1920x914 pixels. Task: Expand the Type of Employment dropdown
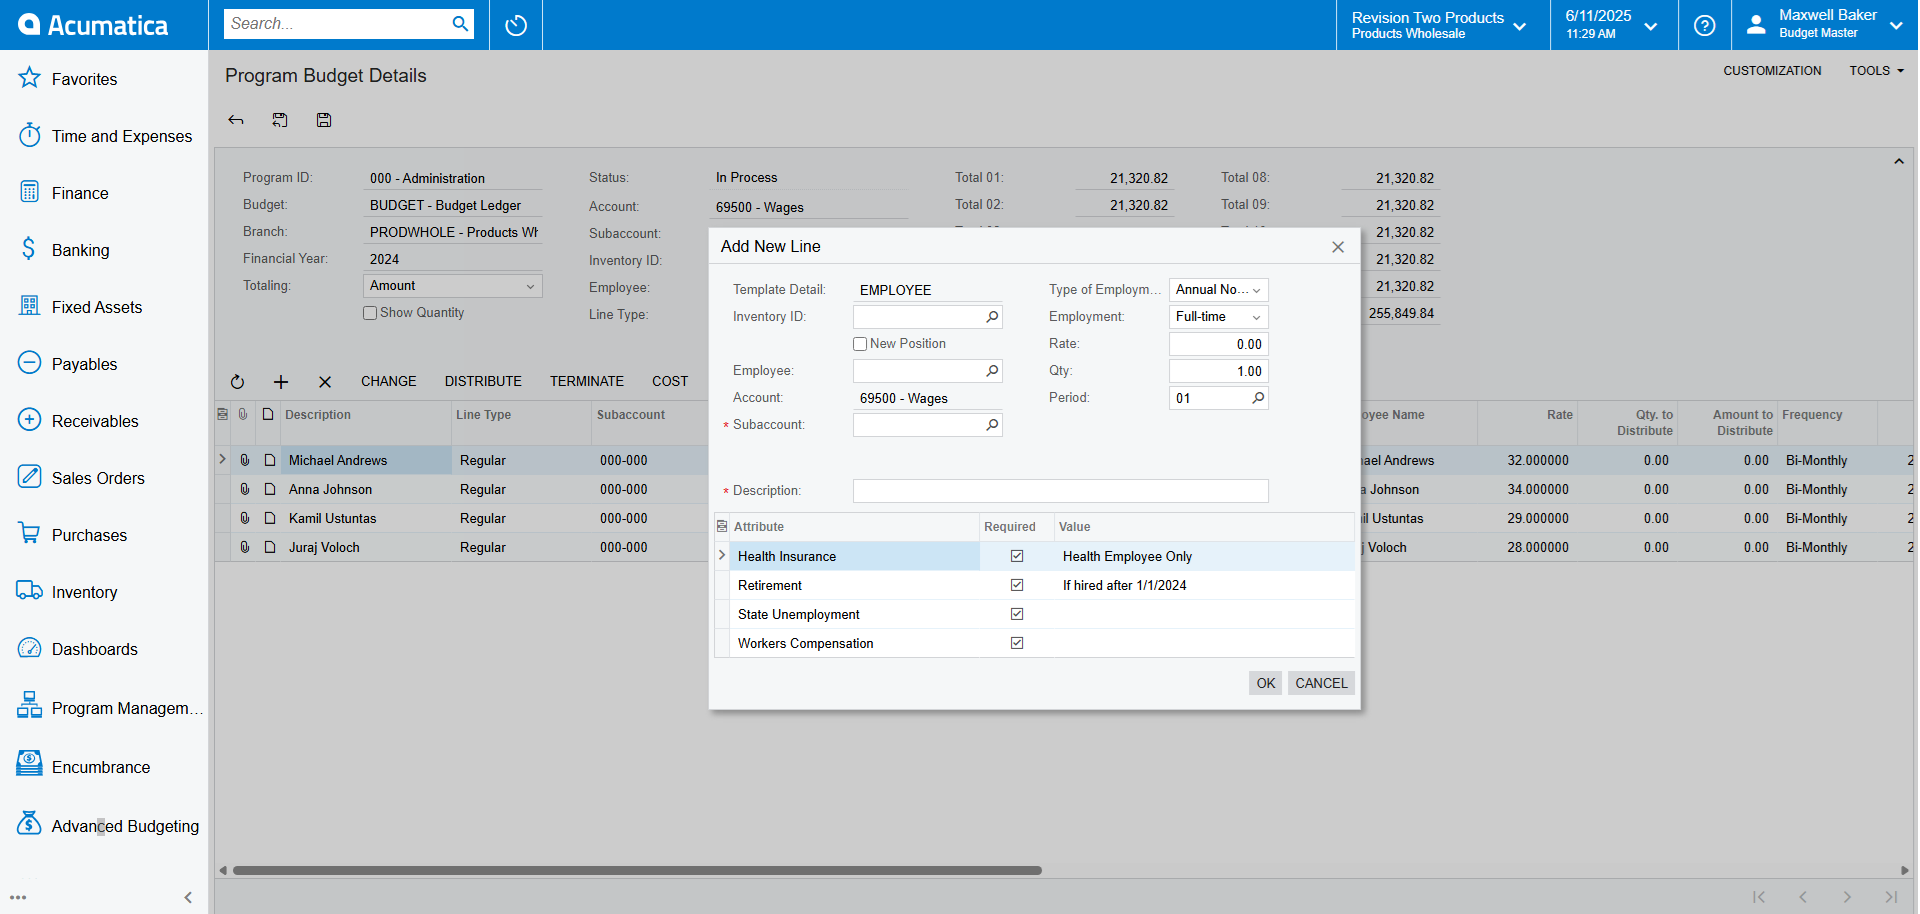pos(1218,290)
